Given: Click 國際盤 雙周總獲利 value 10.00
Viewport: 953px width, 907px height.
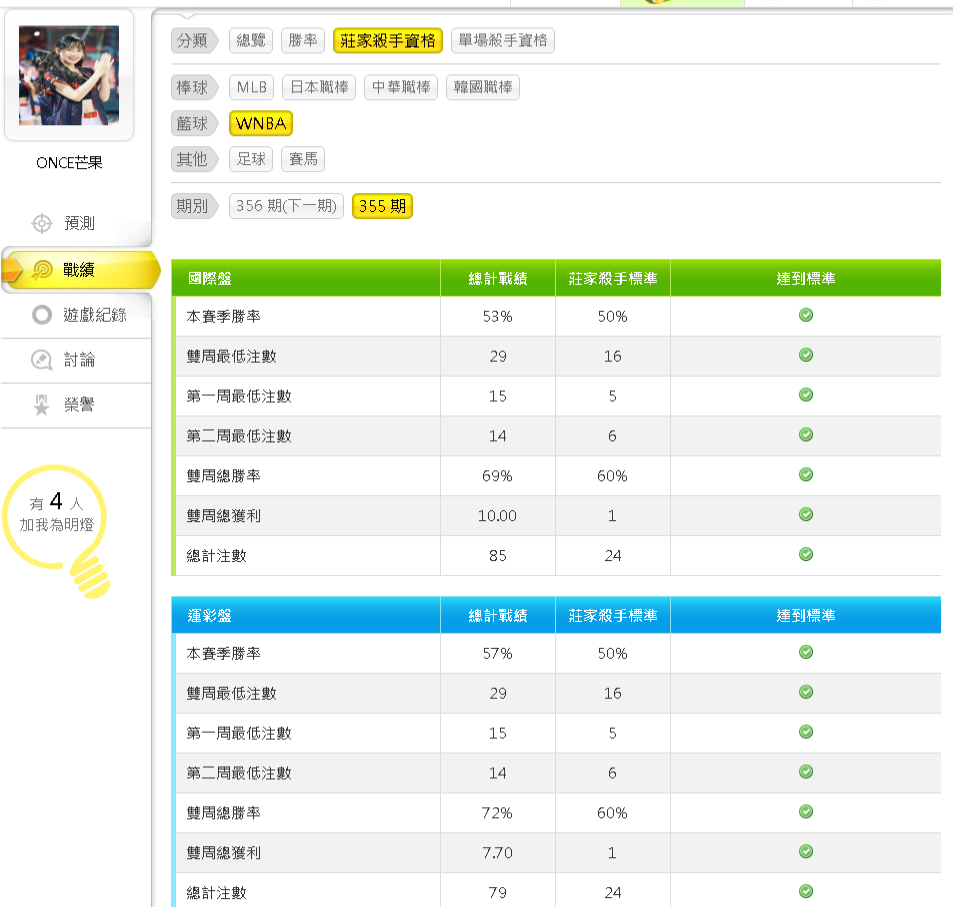Looking at the screenshot, I should point(497,516).
